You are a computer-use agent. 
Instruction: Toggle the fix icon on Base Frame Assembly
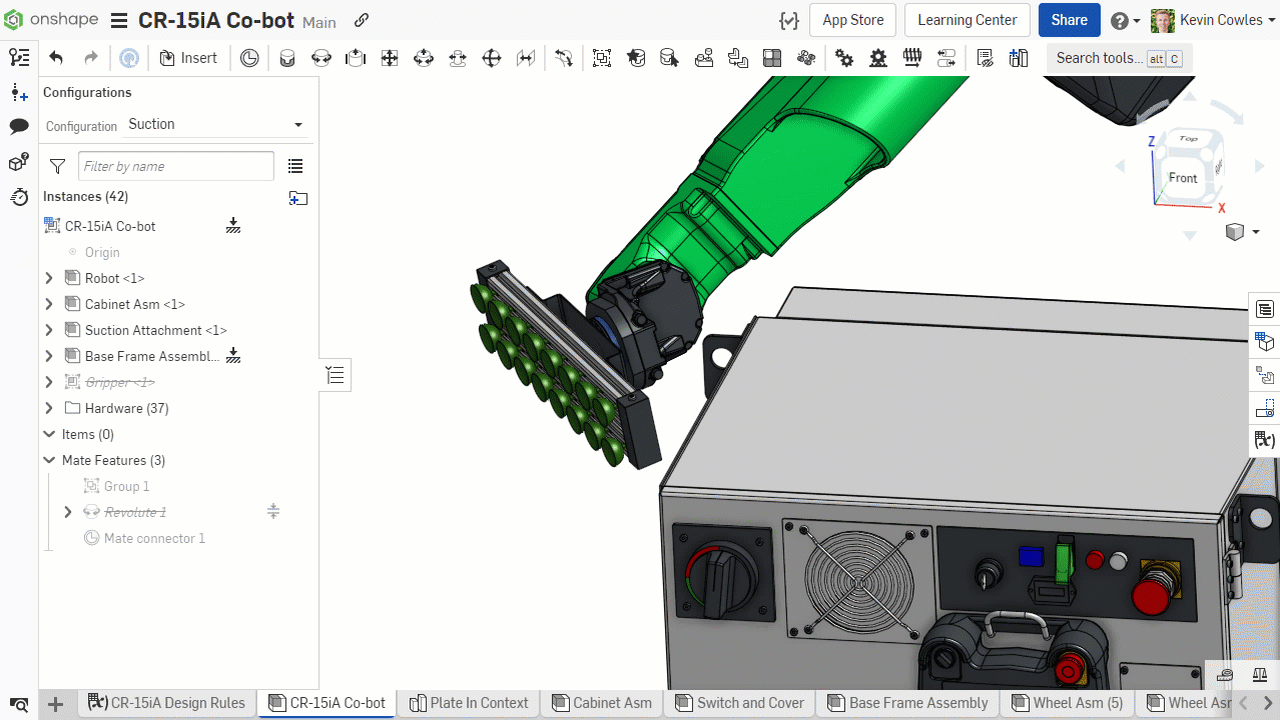click(x=233, y=355)
